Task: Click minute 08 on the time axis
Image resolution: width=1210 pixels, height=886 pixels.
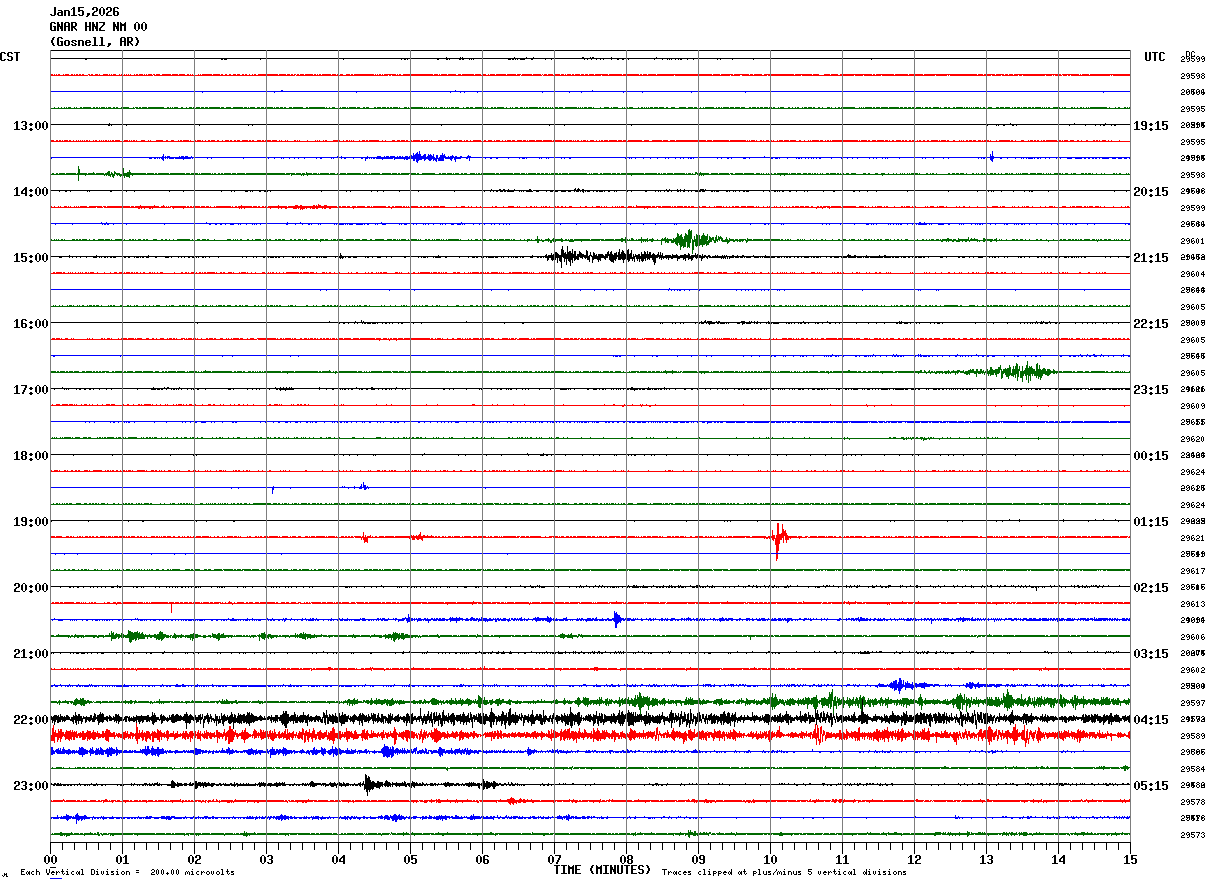Action: (x=626, y=859)
